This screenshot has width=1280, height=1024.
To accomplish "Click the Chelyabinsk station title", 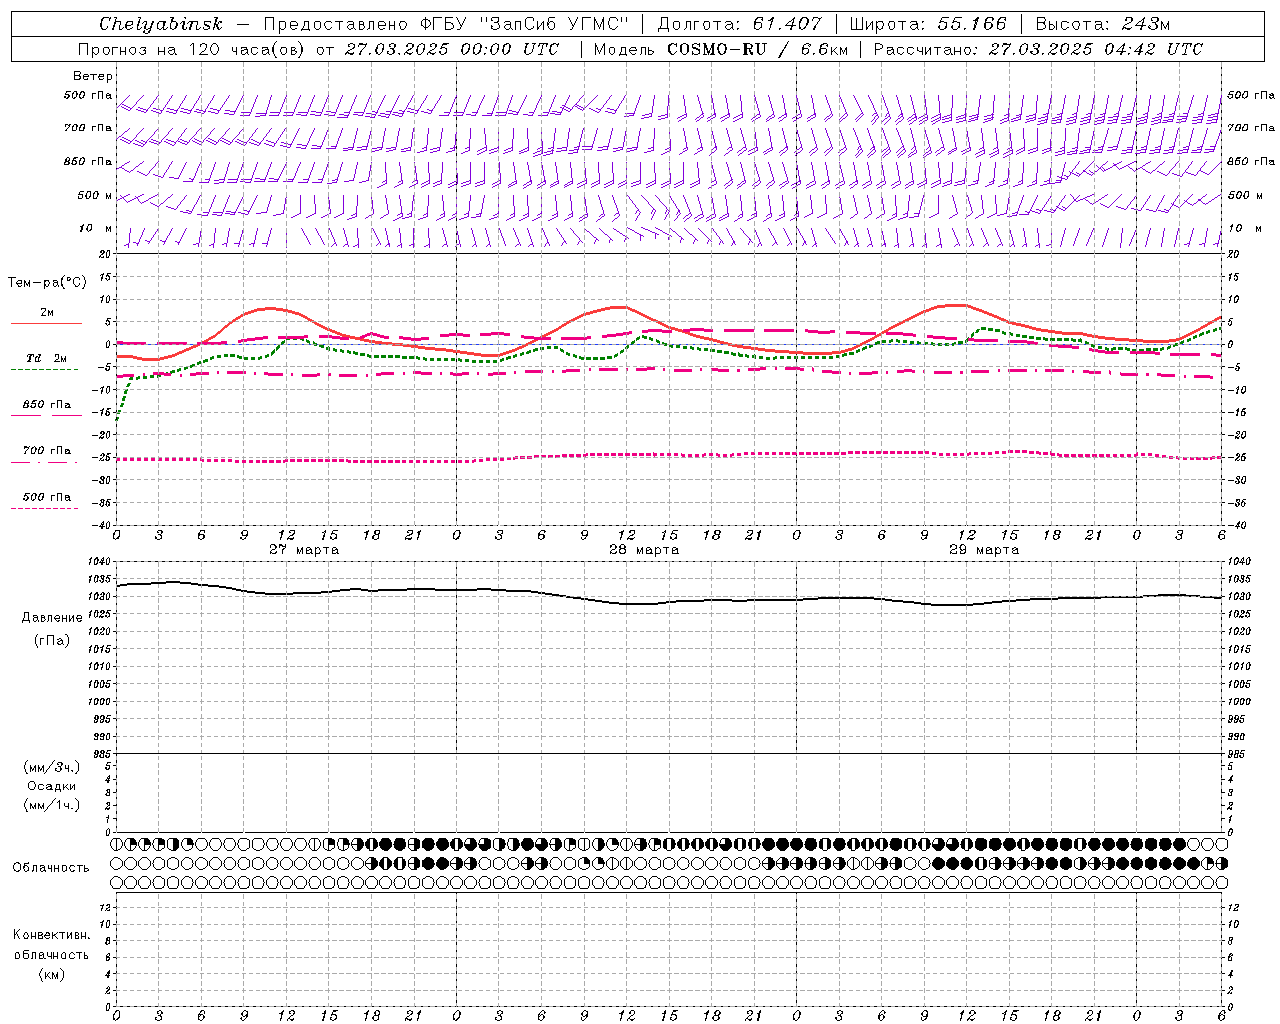I will [x=160, y=24].
